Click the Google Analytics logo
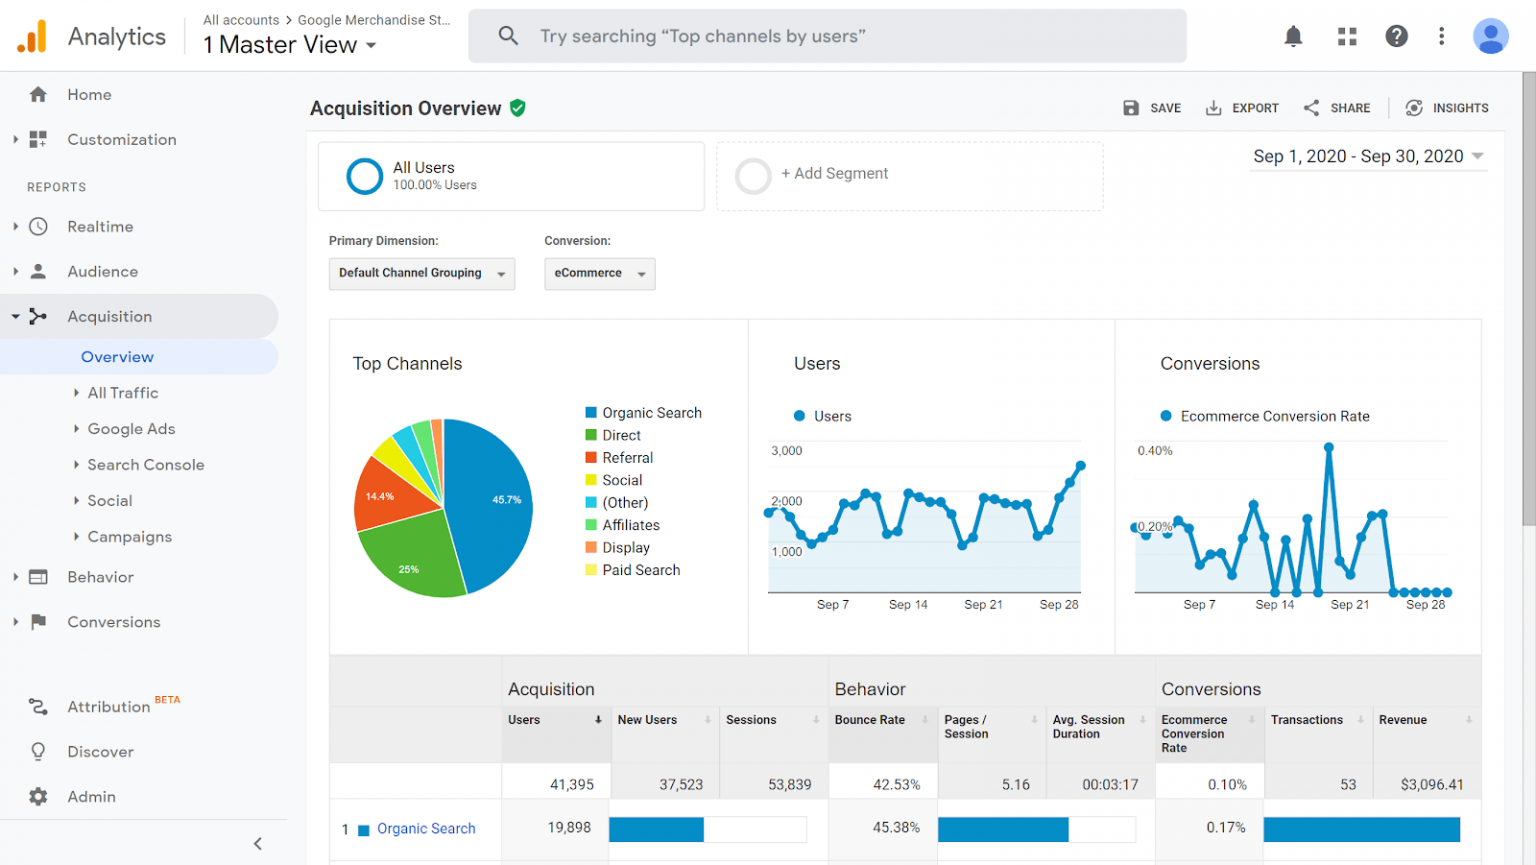The height and width of the screenshot is (865, 1536). point(32,37)
